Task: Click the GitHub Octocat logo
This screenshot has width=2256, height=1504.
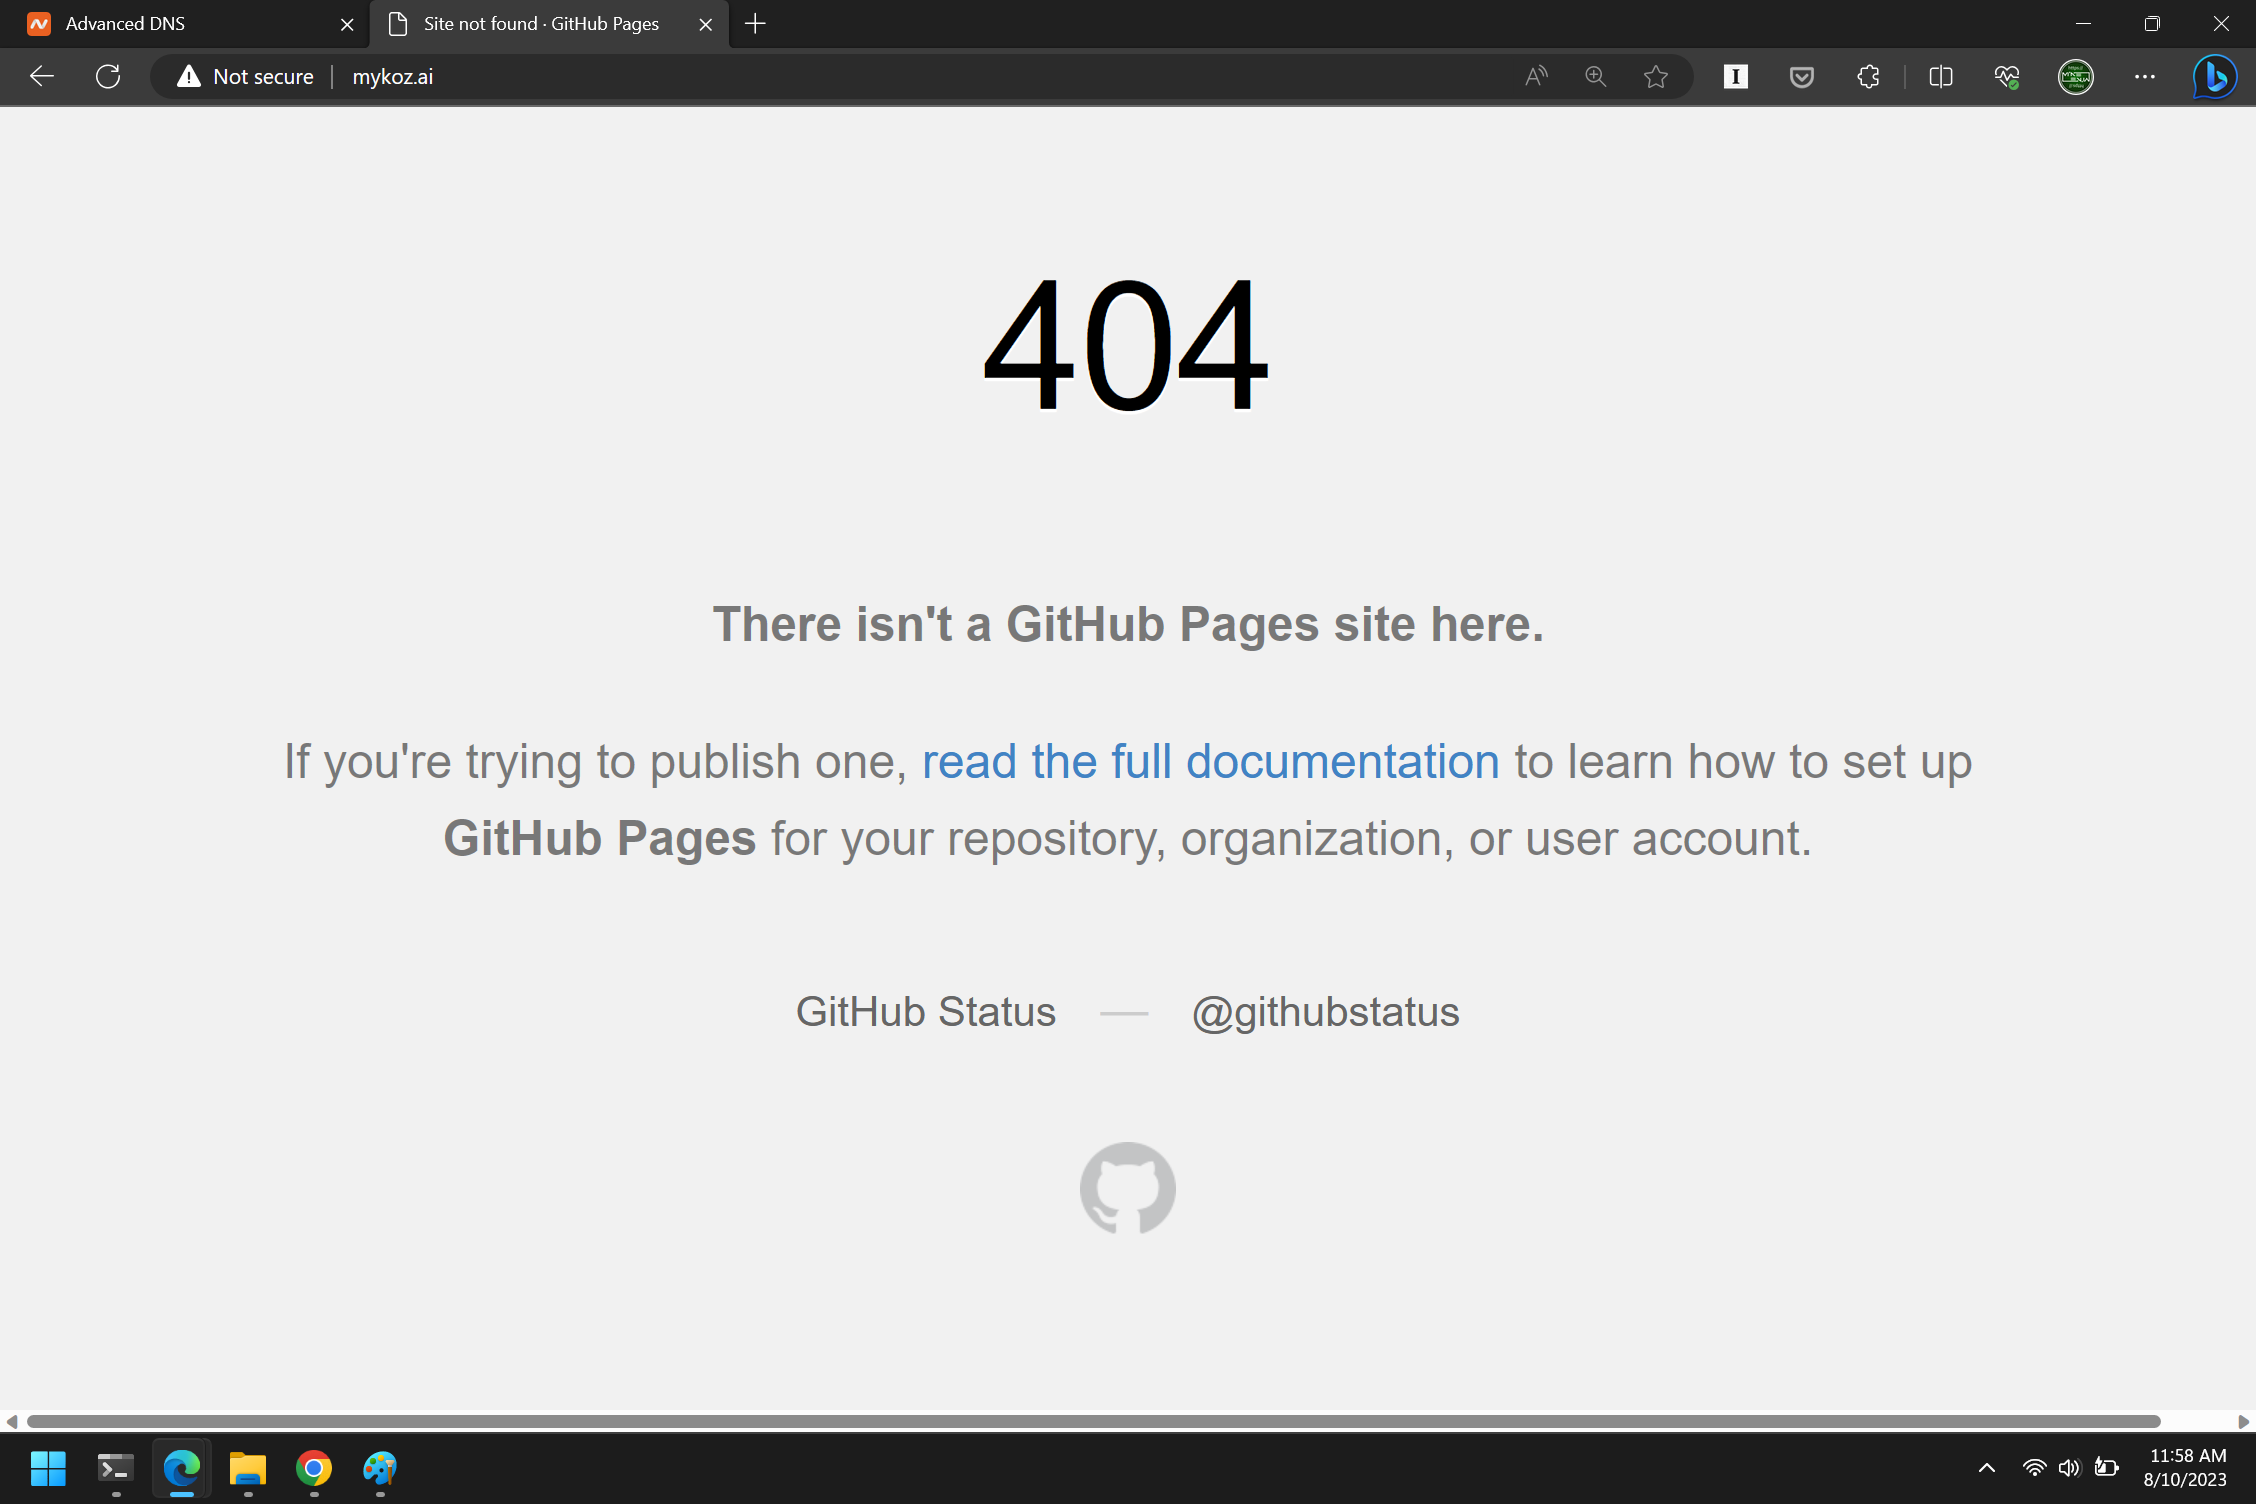Action: tap(1128, 1188)
